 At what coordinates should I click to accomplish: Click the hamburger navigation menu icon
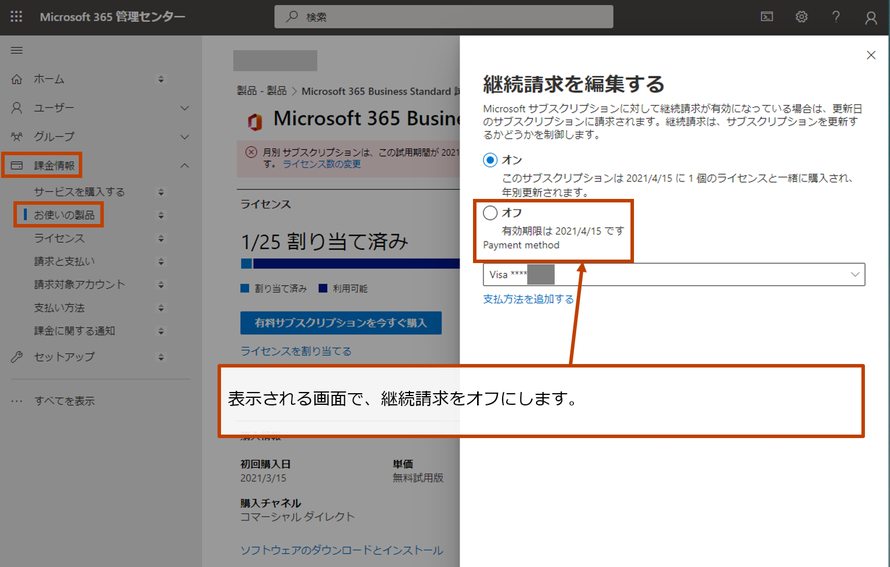pos(16,49)
